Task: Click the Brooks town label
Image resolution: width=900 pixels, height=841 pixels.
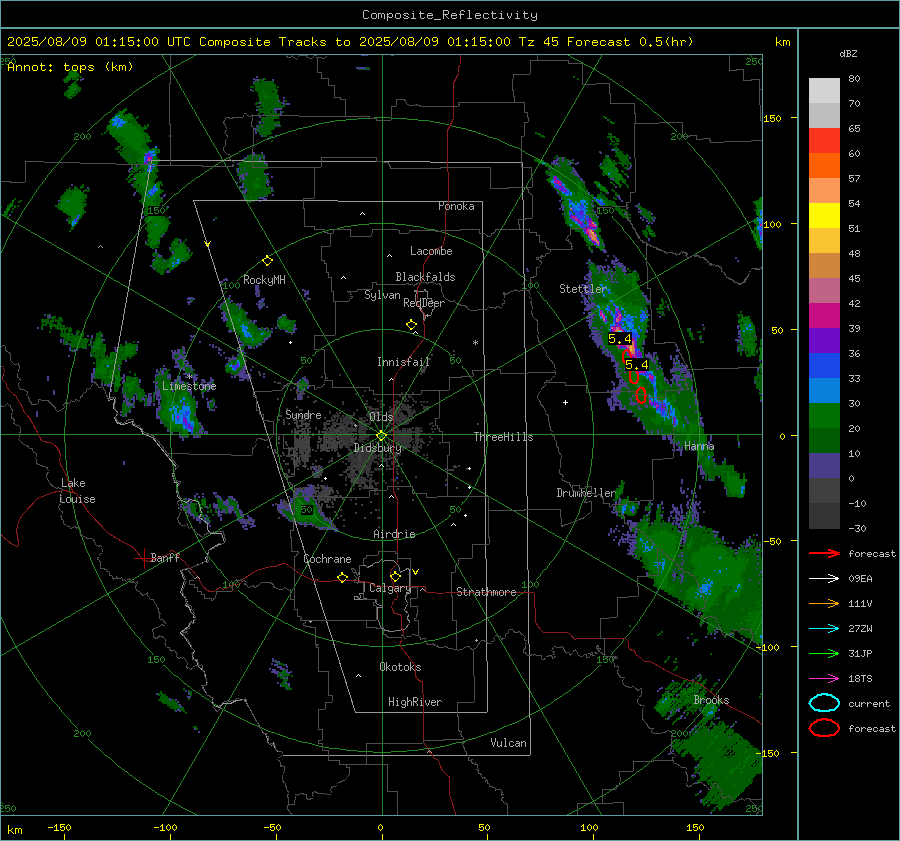Action: tap(711, 700)
